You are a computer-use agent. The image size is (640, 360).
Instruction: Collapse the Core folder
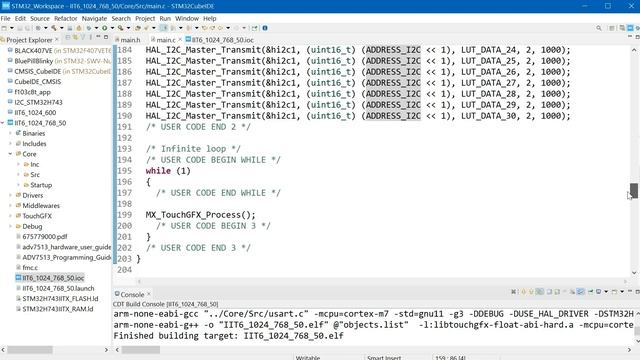coord(10,154)
